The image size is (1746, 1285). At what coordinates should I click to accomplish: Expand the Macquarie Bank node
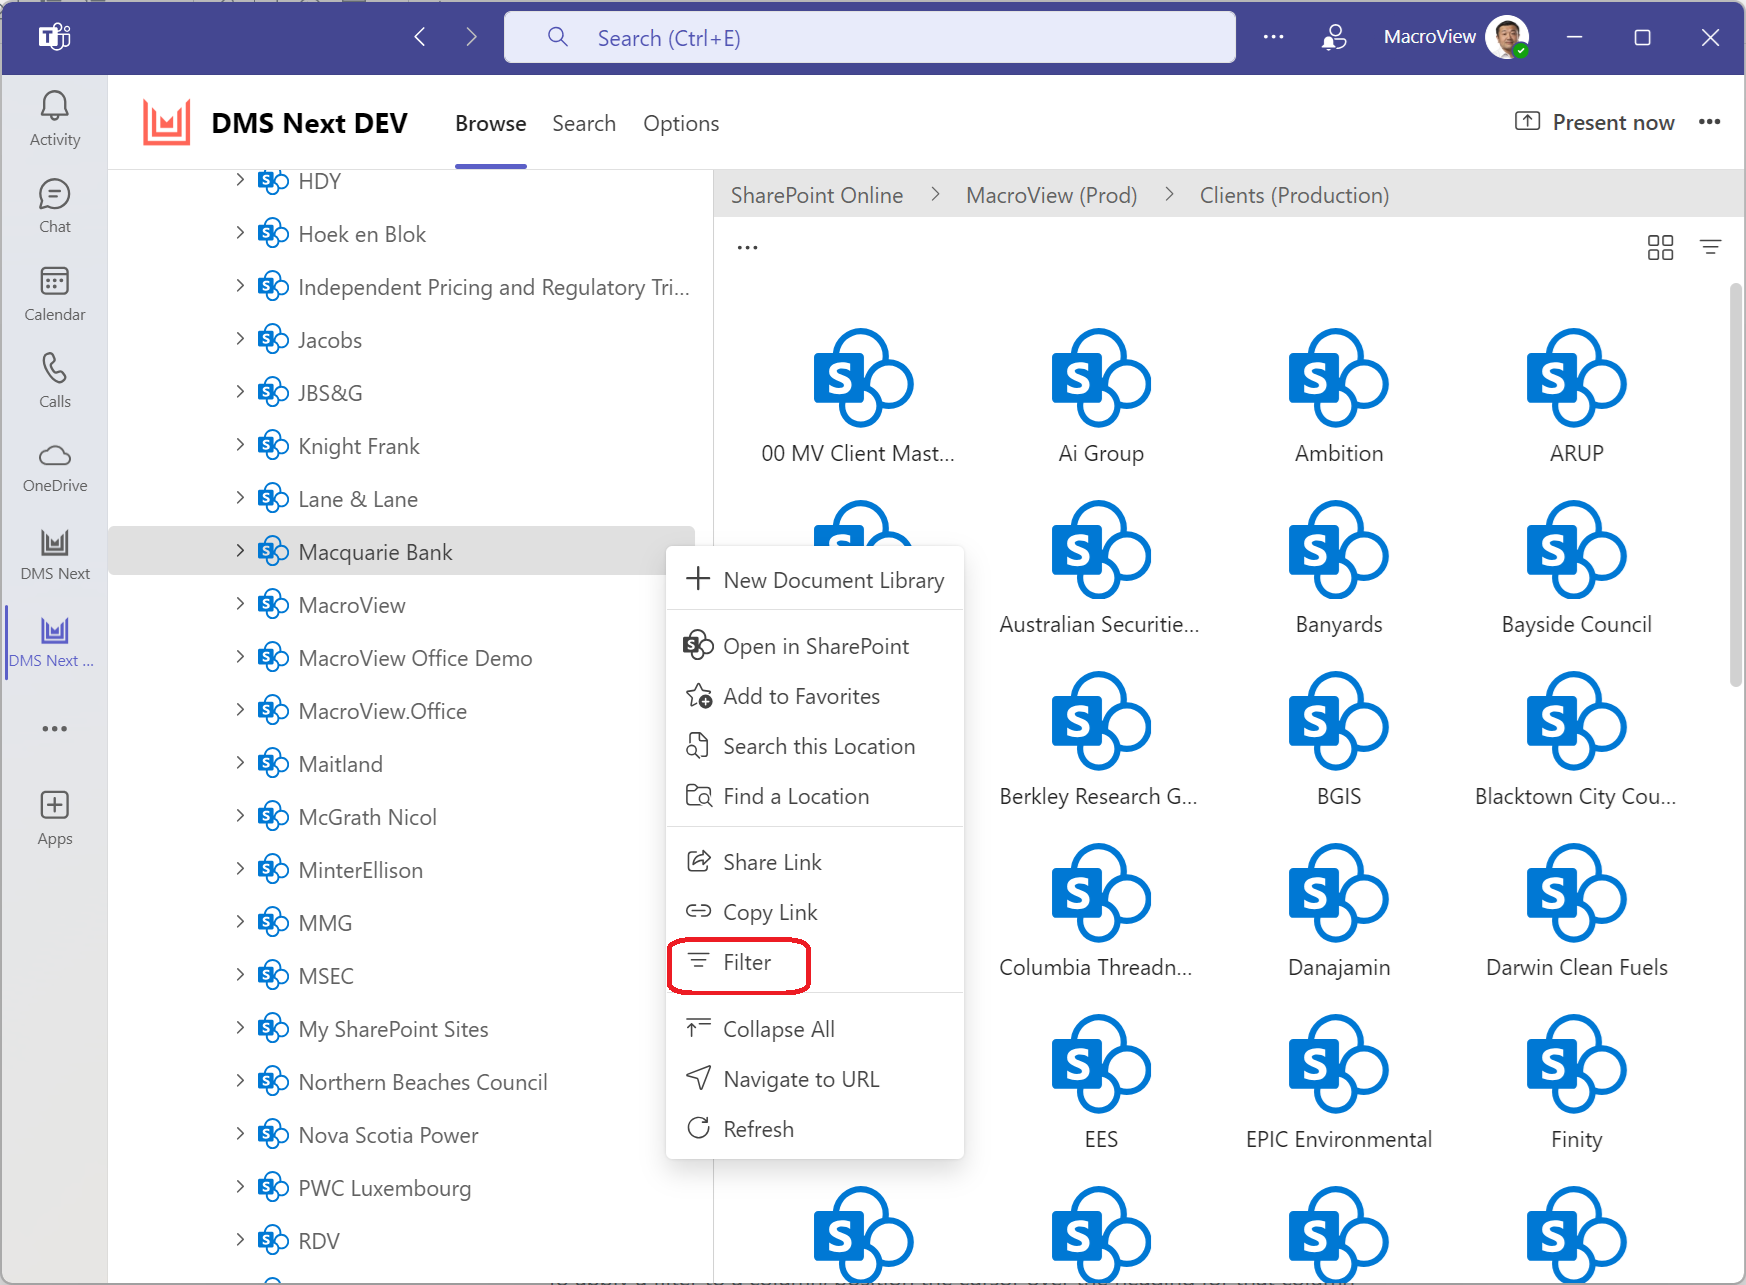tap(240, 551)
